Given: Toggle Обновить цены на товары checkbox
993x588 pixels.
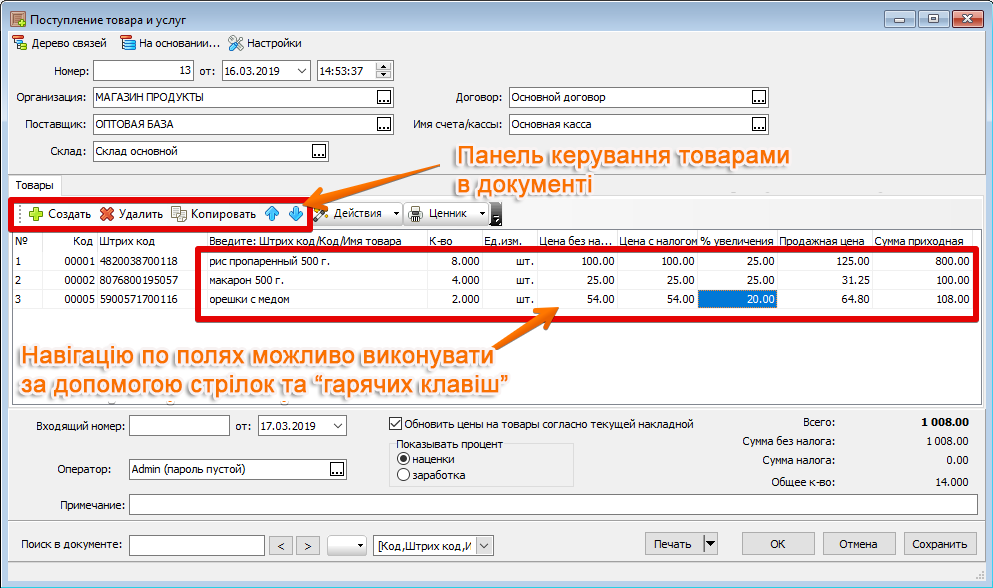Looking at the screenshot, I should coord(396,423).
